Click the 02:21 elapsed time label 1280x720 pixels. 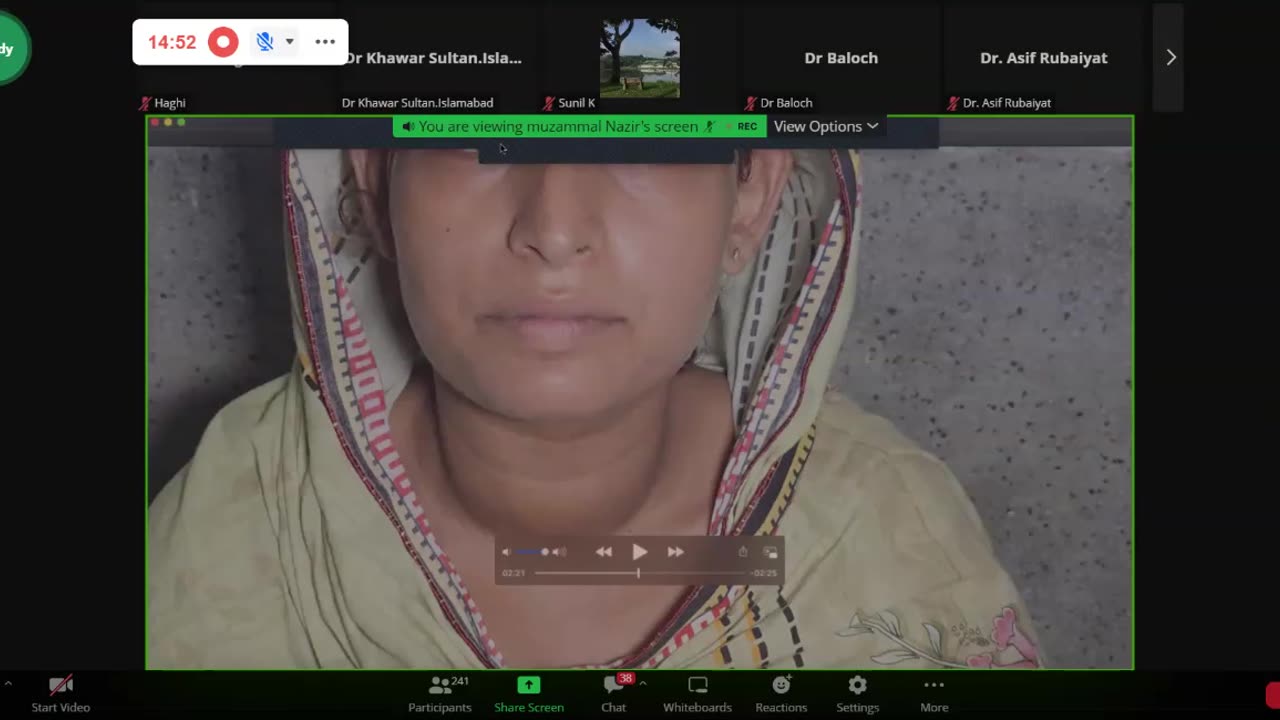513,573
